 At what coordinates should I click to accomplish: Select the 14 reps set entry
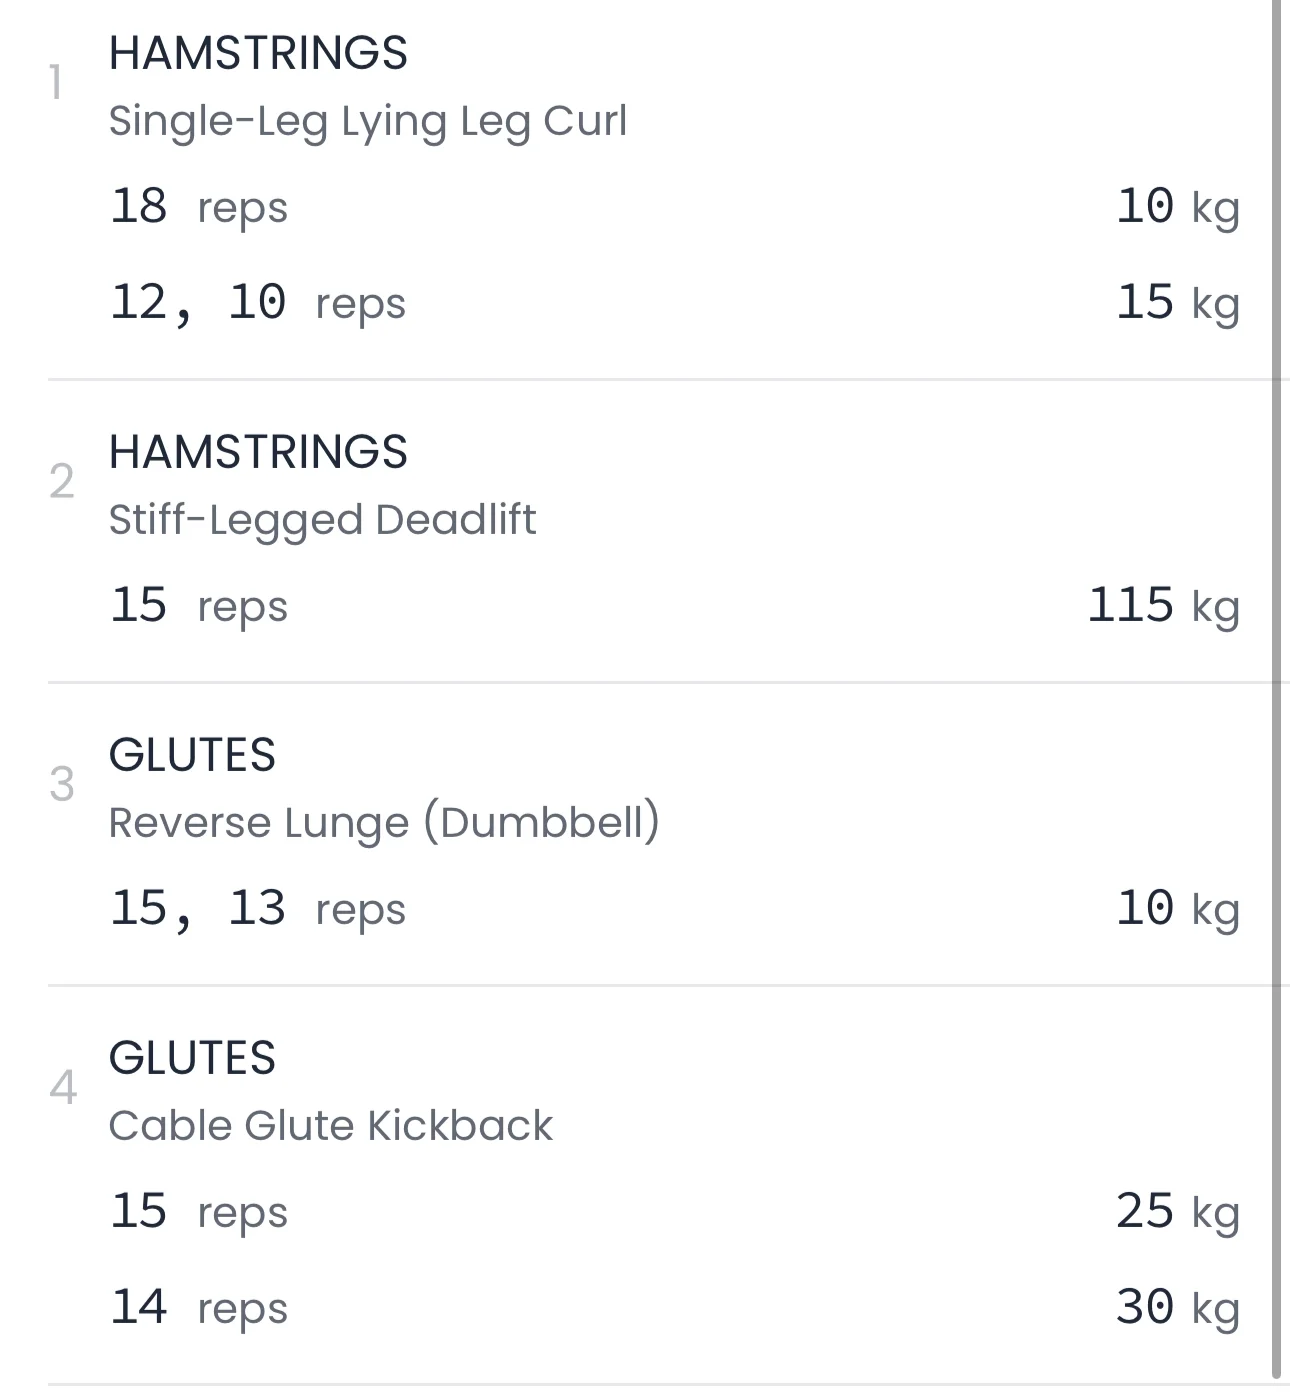point(198,1308)
